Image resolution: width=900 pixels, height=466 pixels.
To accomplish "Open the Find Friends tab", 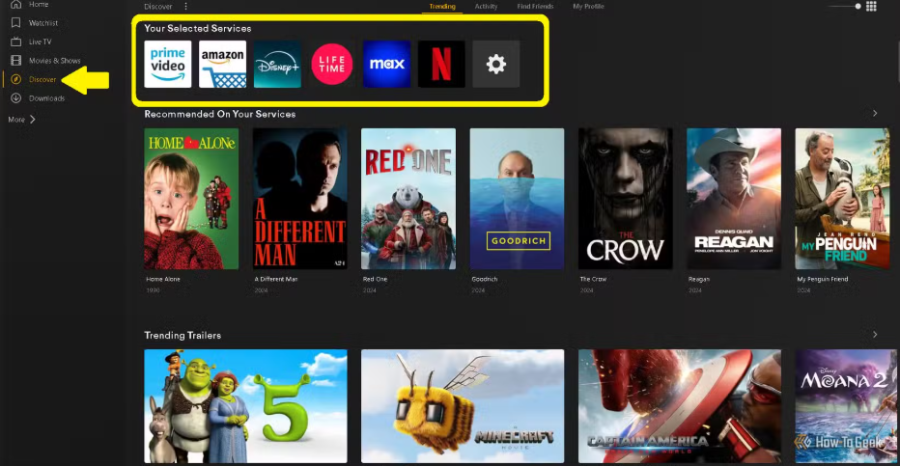I will [535, 7].
